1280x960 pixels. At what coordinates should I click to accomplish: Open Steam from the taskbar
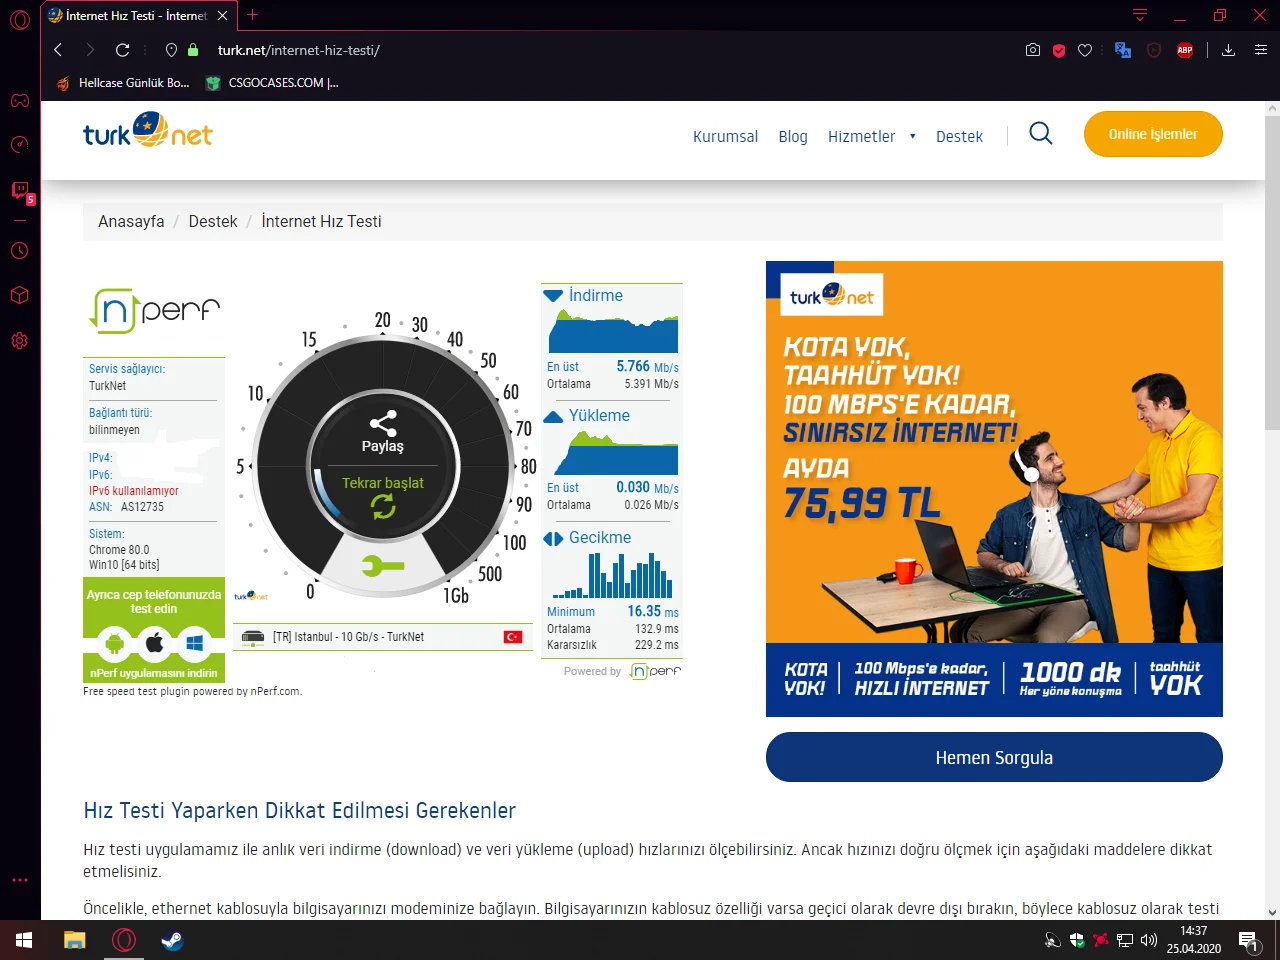click(173, 940)
